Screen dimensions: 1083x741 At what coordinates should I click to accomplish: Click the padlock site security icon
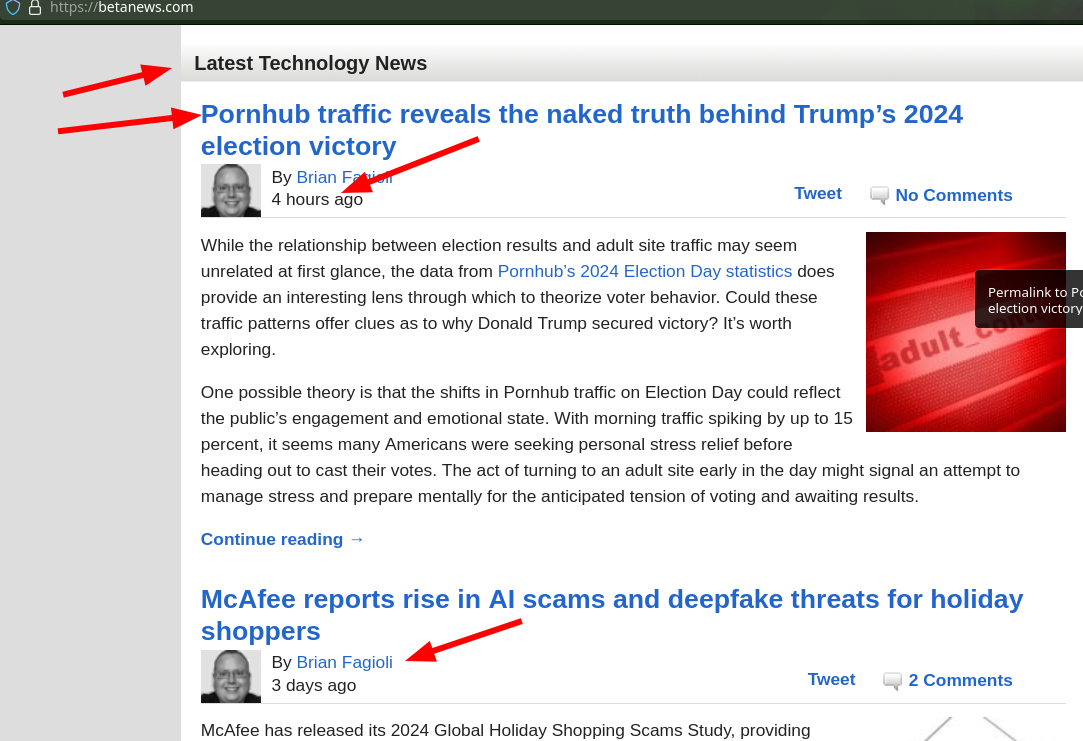point(35,8)
